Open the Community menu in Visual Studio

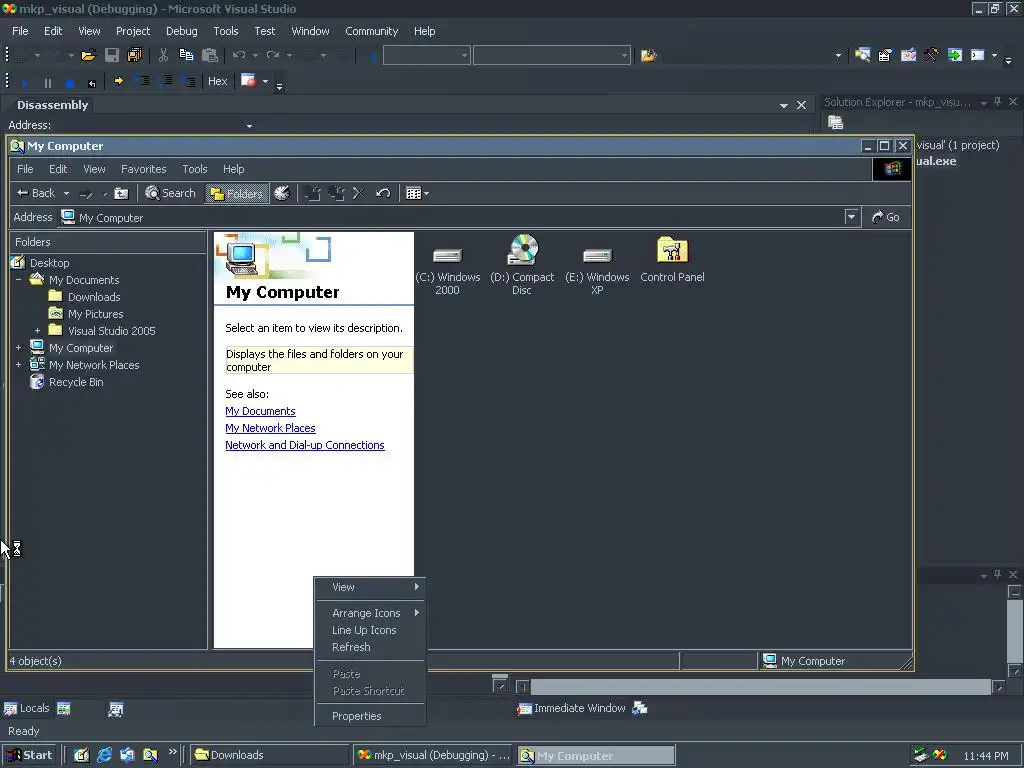372,31
